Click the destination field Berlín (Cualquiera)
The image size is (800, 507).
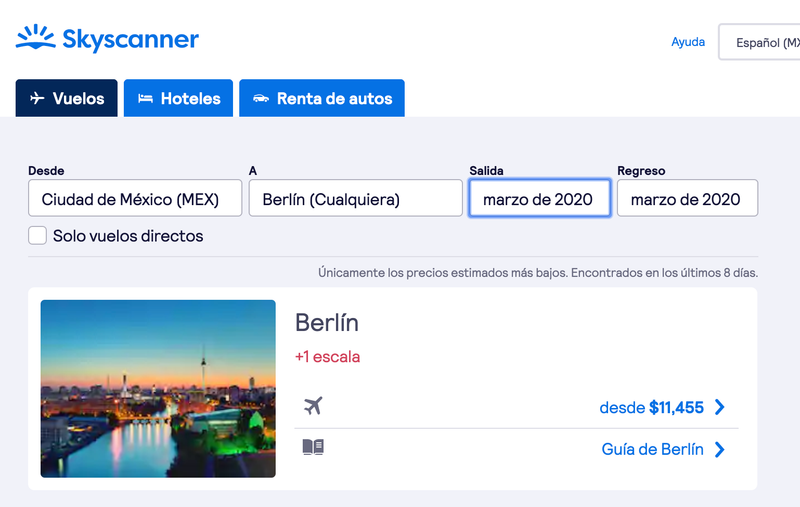(356, 198)
